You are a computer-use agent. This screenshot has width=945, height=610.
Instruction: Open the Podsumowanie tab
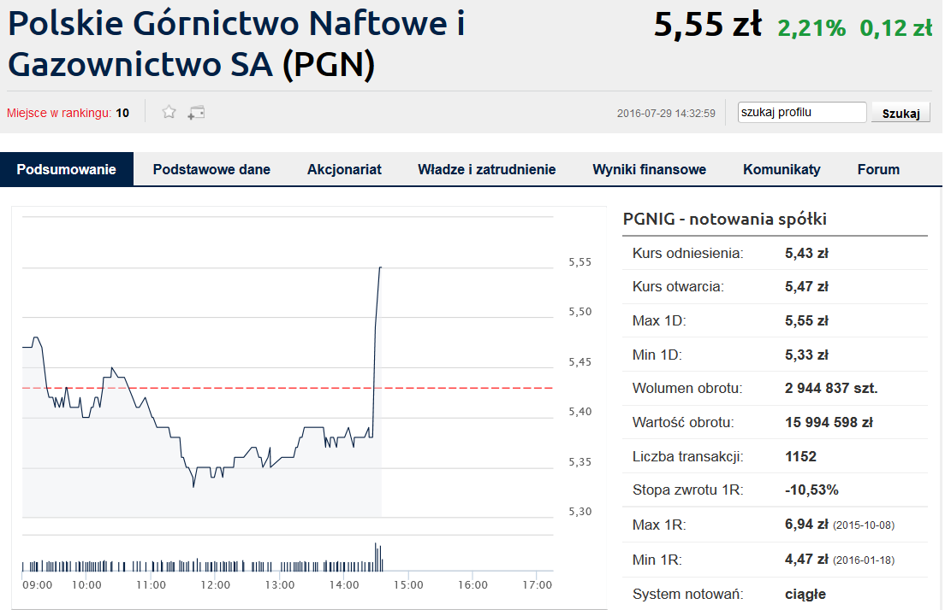pos(66,169)
